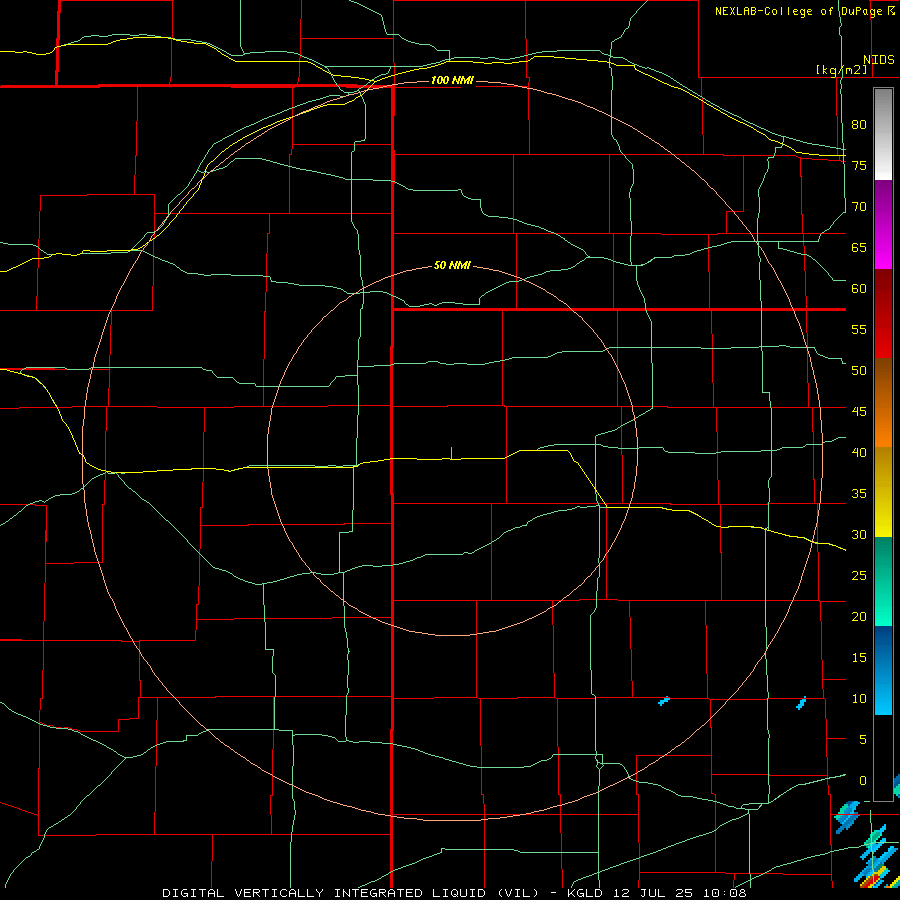Click the 55 value on the color scale
Viewport: 900px width, 900px height.
[x=859, y=329]
